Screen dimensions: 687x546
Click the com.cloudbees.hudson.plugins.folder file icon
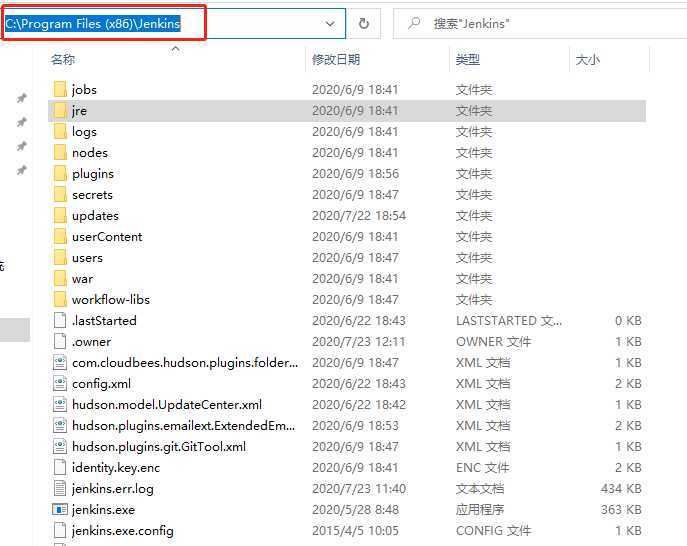60,362
